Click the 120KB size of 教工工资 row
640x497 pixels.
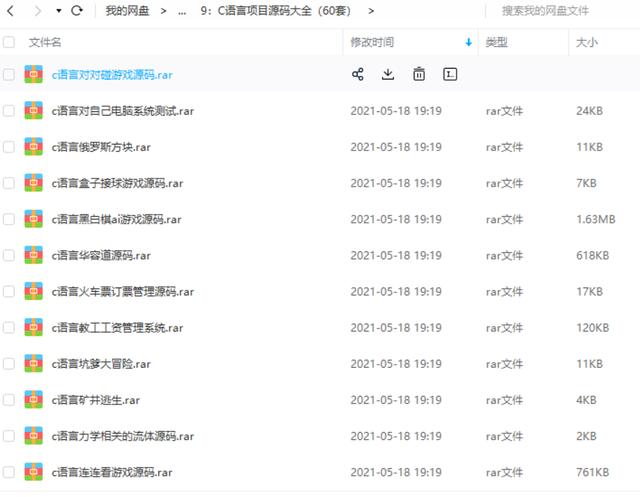coord(592,328)
